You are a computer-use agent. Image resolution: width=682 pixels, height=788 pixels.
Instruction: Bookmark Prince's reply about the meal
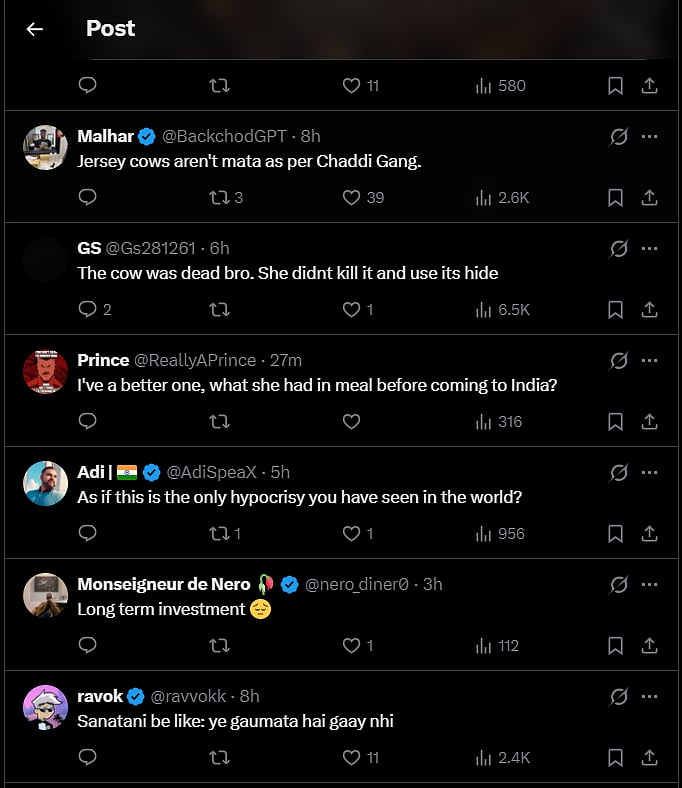616,422
